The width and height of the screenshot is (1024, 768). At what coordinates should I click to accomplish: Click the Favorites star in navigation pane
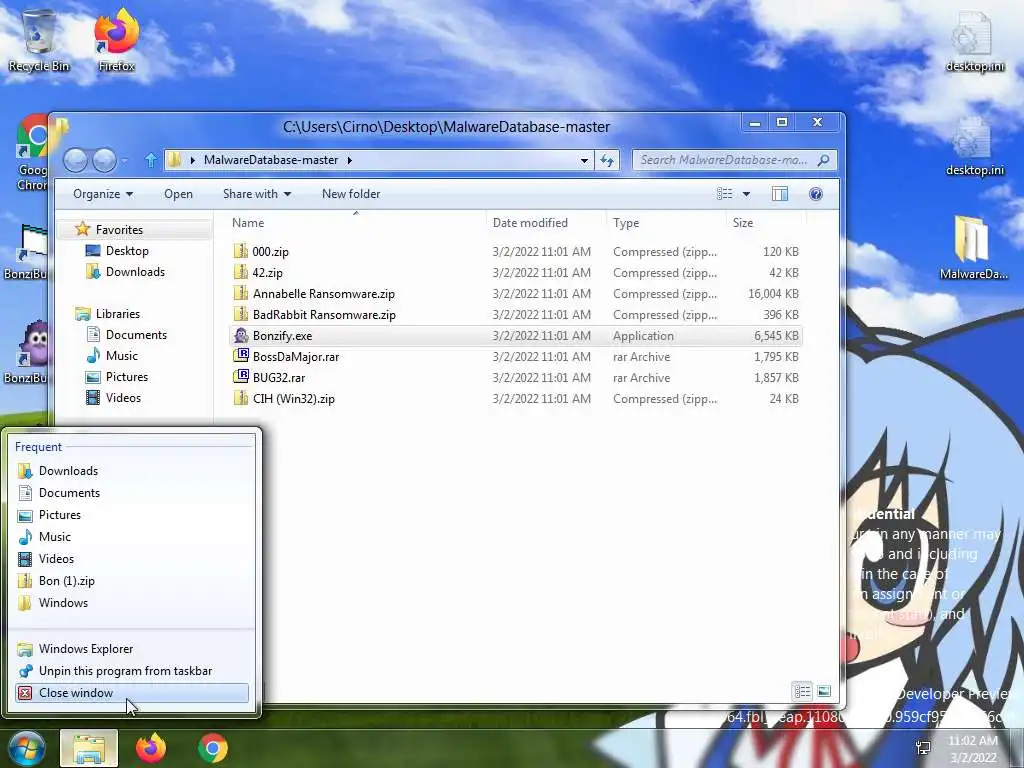[82, 229]
